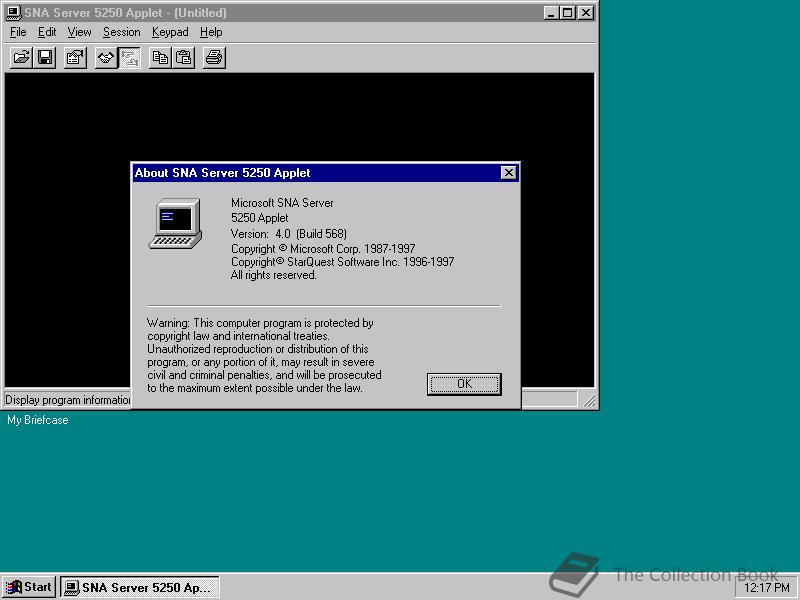The image size is (800, 600).
Task: Open session properties toolbar icon
Action: coord(75,58)
